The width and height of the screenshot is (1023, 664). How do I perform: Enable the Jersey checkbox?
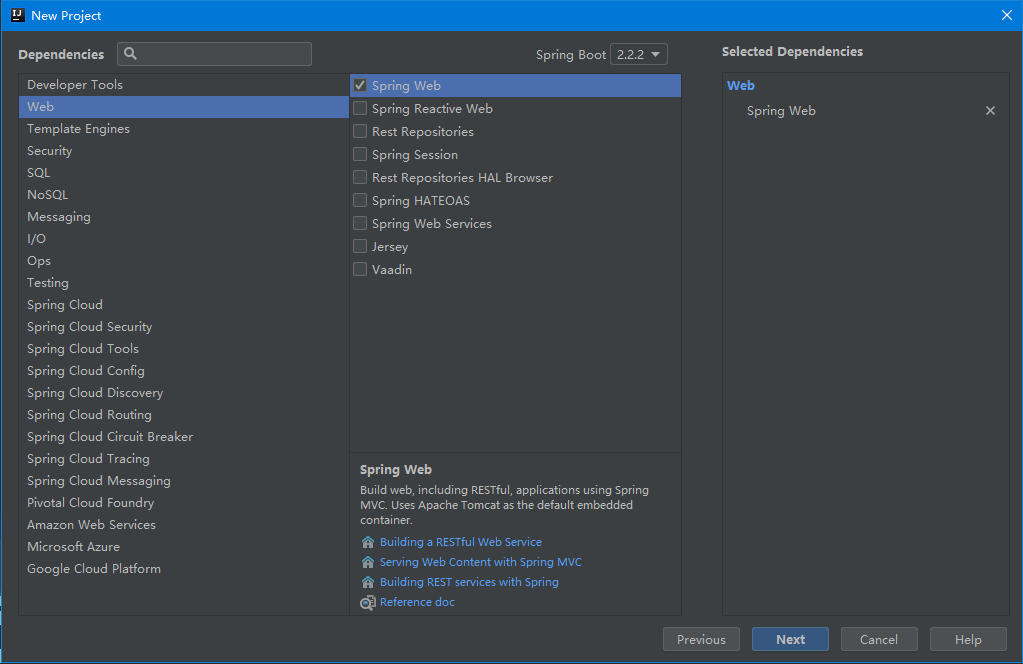point(360,246)
